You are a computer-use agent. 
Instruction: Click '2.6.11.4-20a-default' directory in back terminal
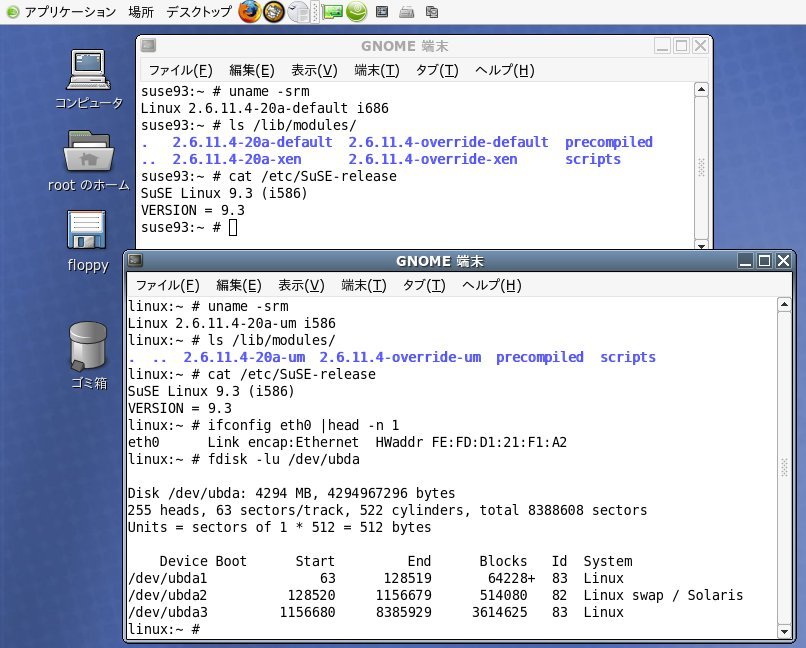click(x=252, y=142)
